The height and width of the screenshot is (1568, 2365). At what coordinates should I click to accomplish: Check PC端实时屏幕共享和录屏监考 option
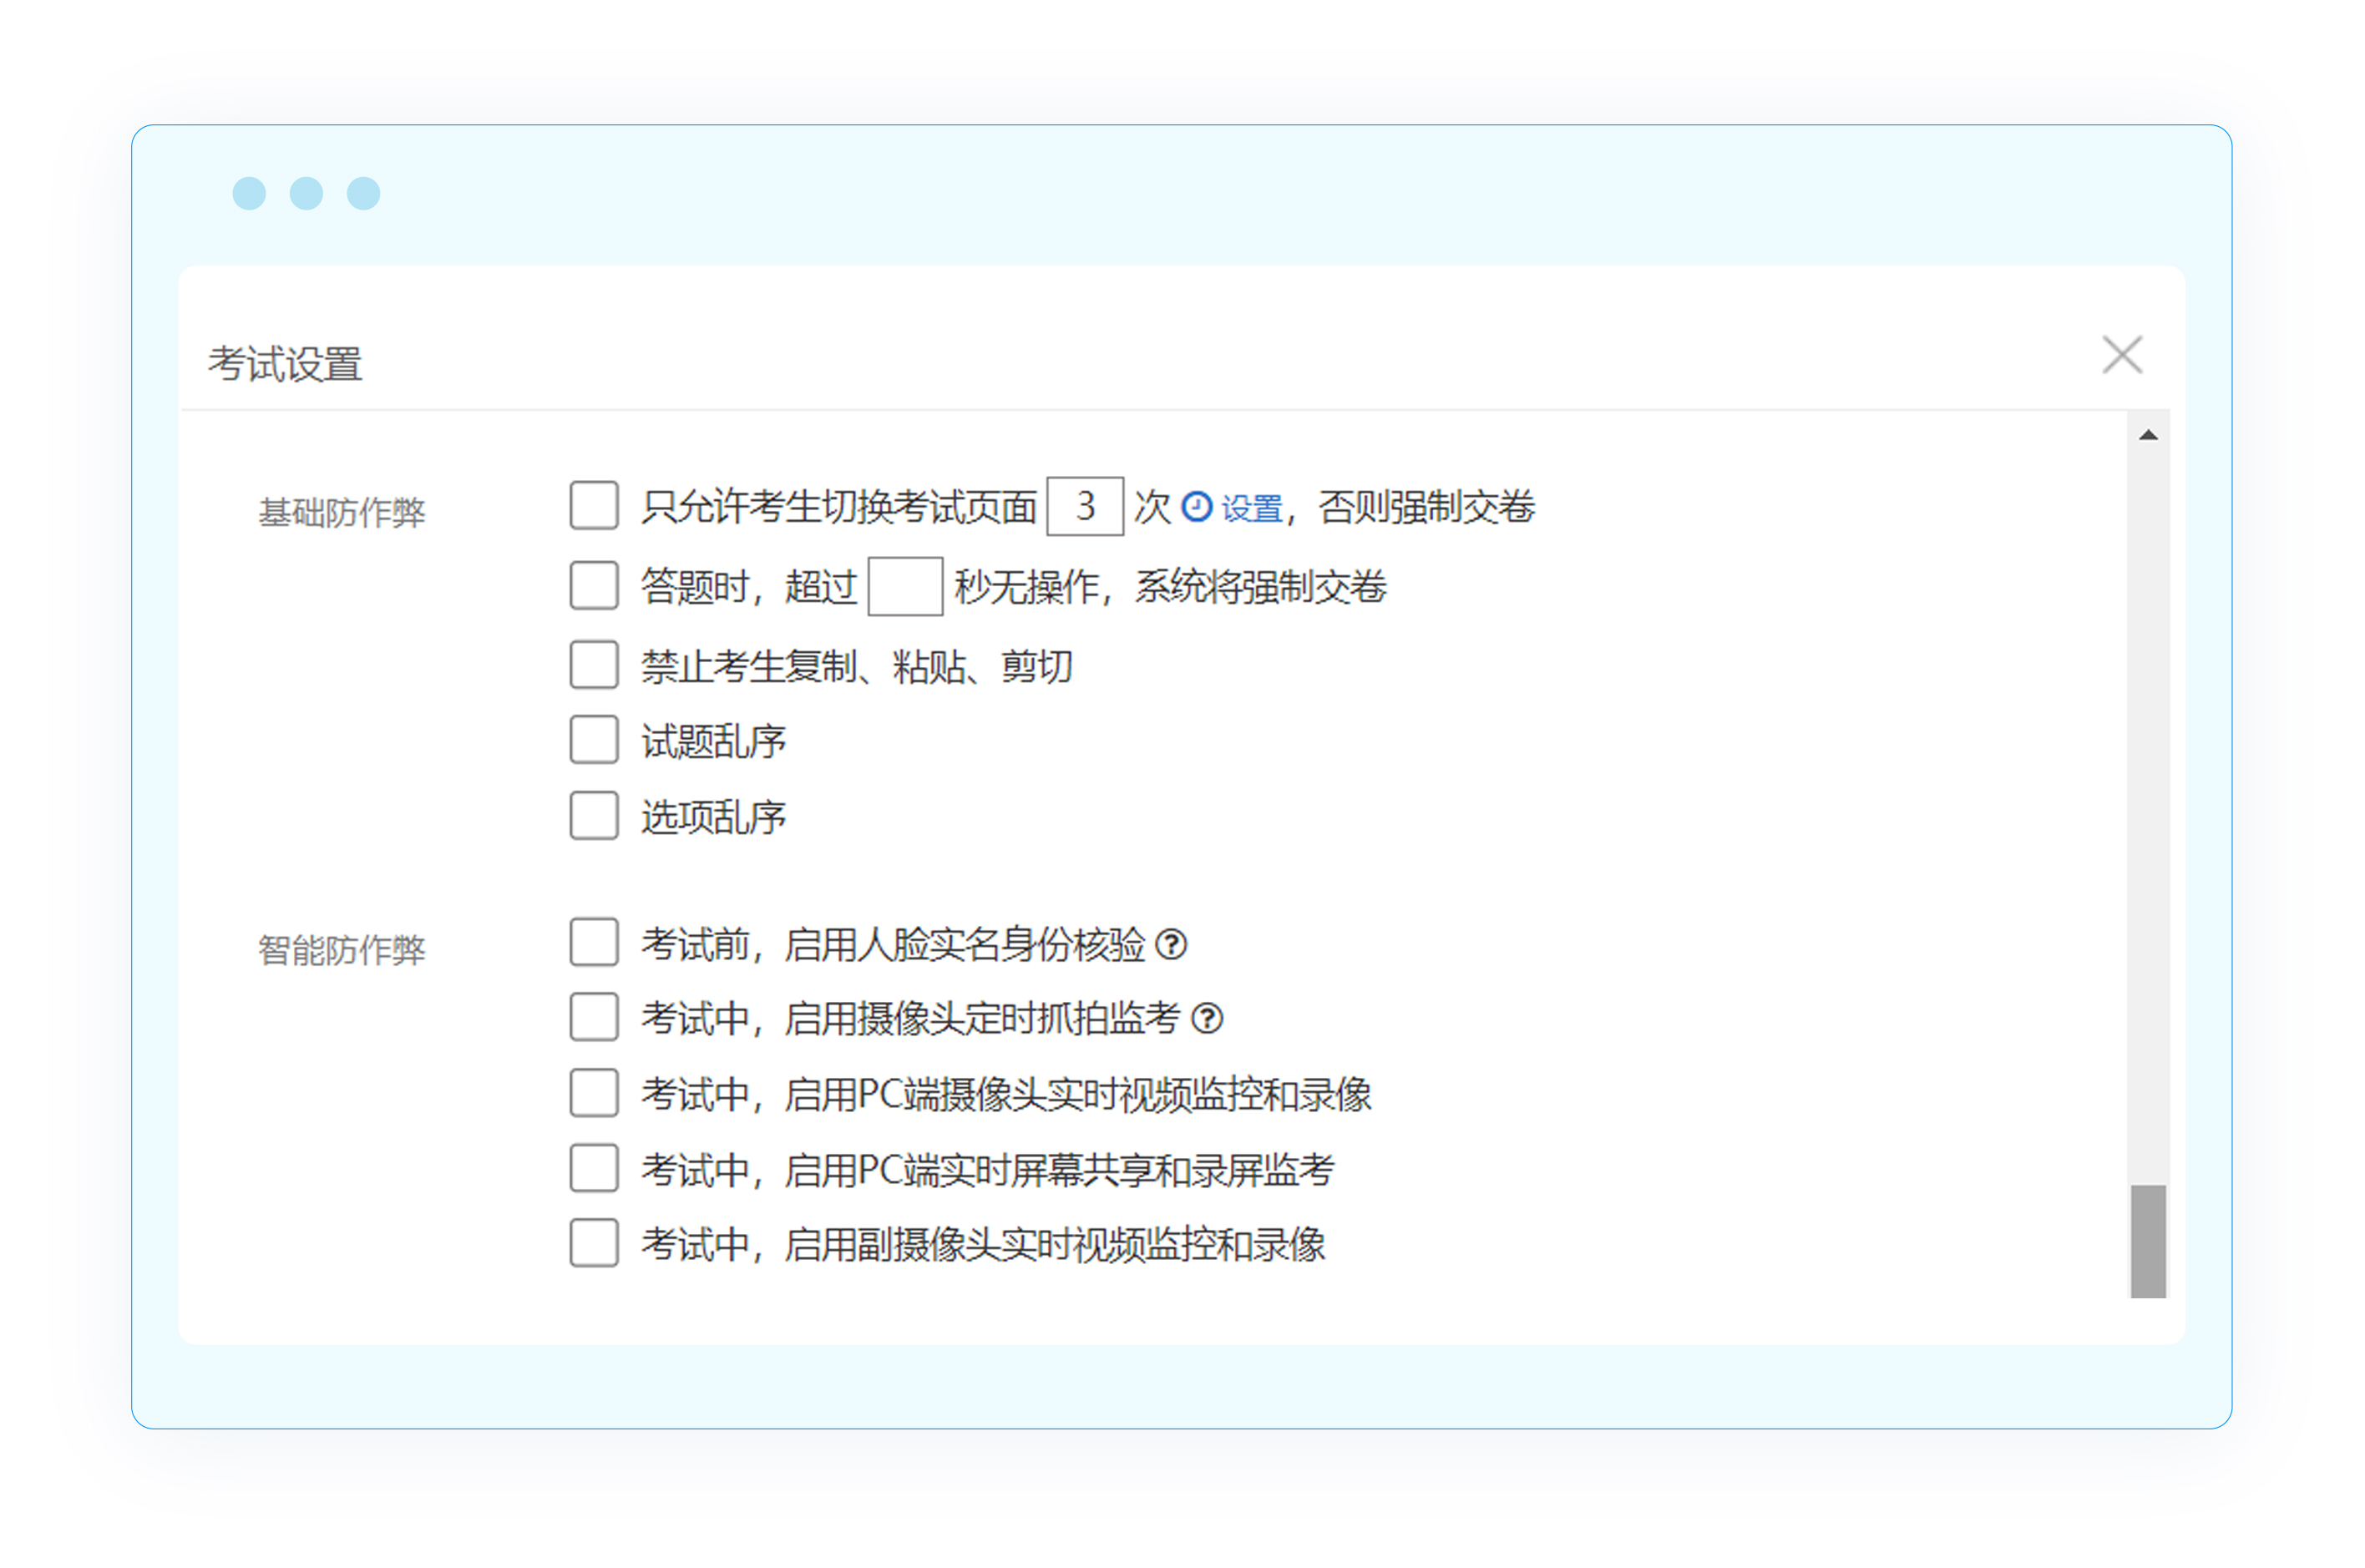[x=594, y=1168]
